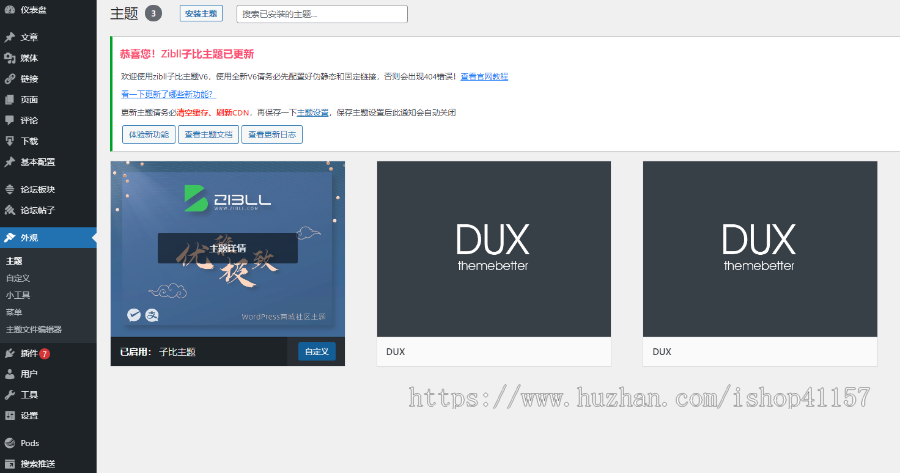Image resolution: width=900 pixels, height=473 pixels.
Task: Click the plugins update badge showing 7
Action: click(x=45, y=354)
